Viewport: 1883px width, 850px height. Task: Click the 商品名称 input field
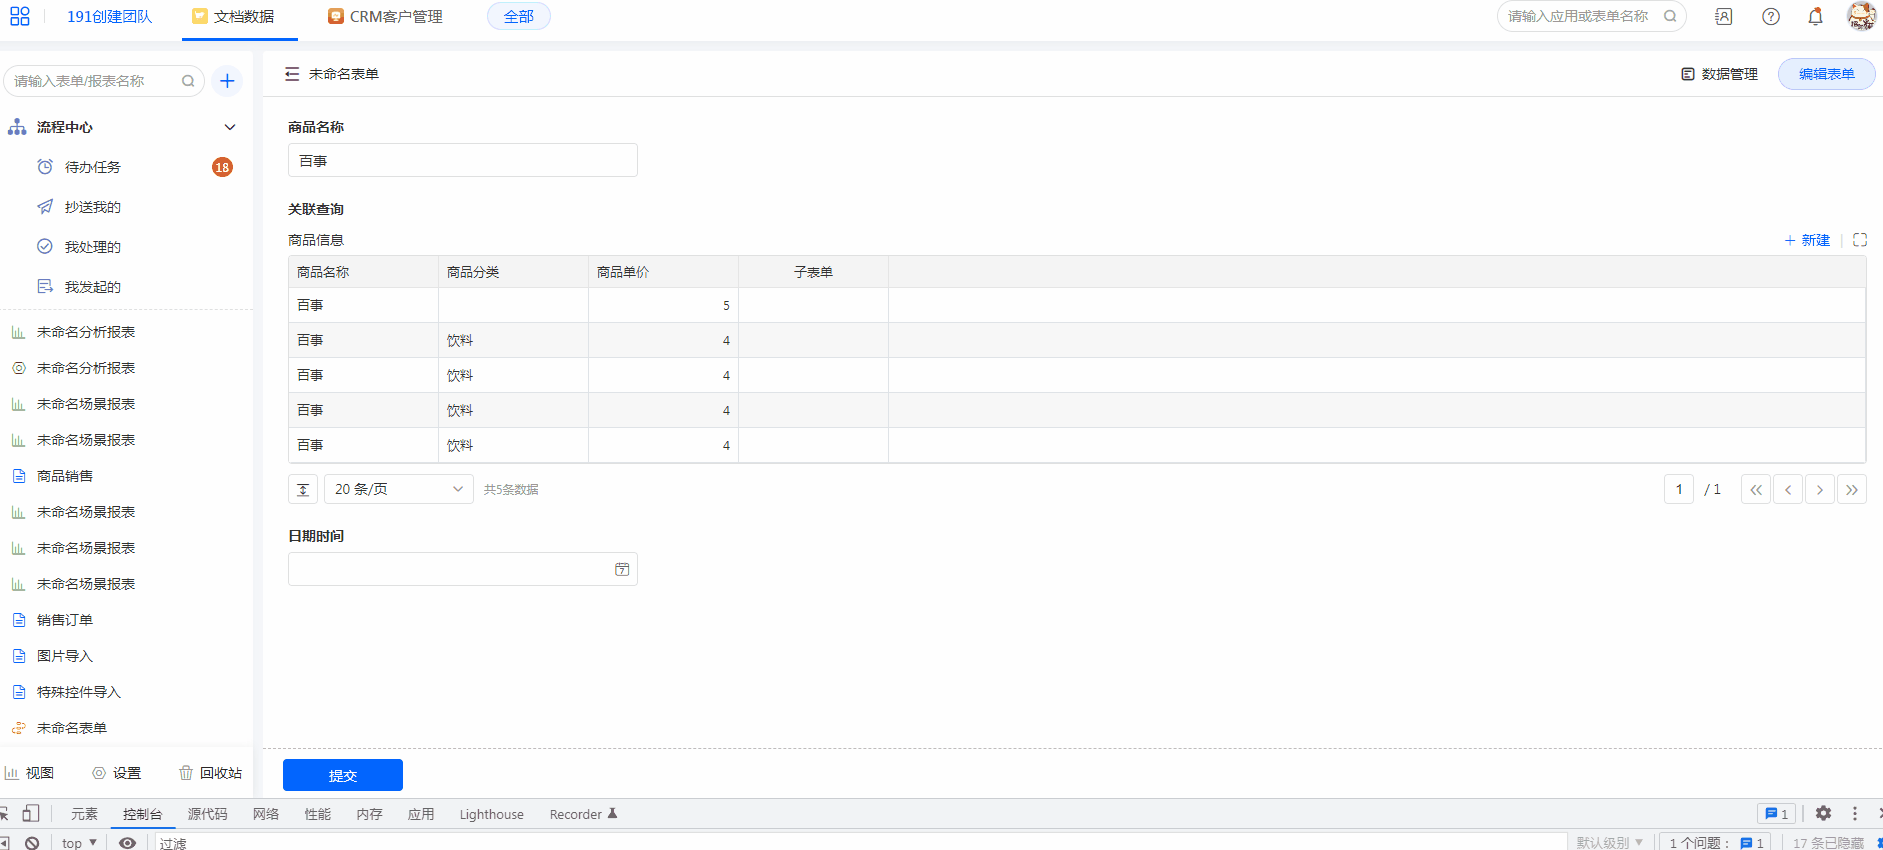pyautogui.click(x=462, y=161)
